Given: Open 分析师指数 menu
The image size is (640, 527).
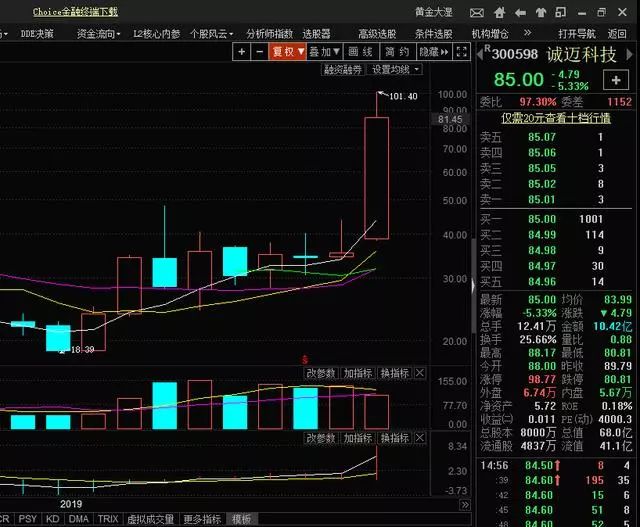Looking at the screenshot, I should 269,34.
